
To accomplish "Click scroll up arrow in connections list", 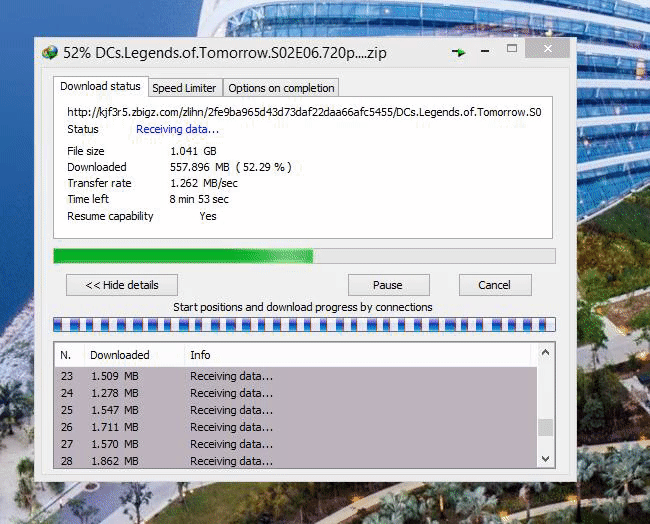I will click(546, 353).
